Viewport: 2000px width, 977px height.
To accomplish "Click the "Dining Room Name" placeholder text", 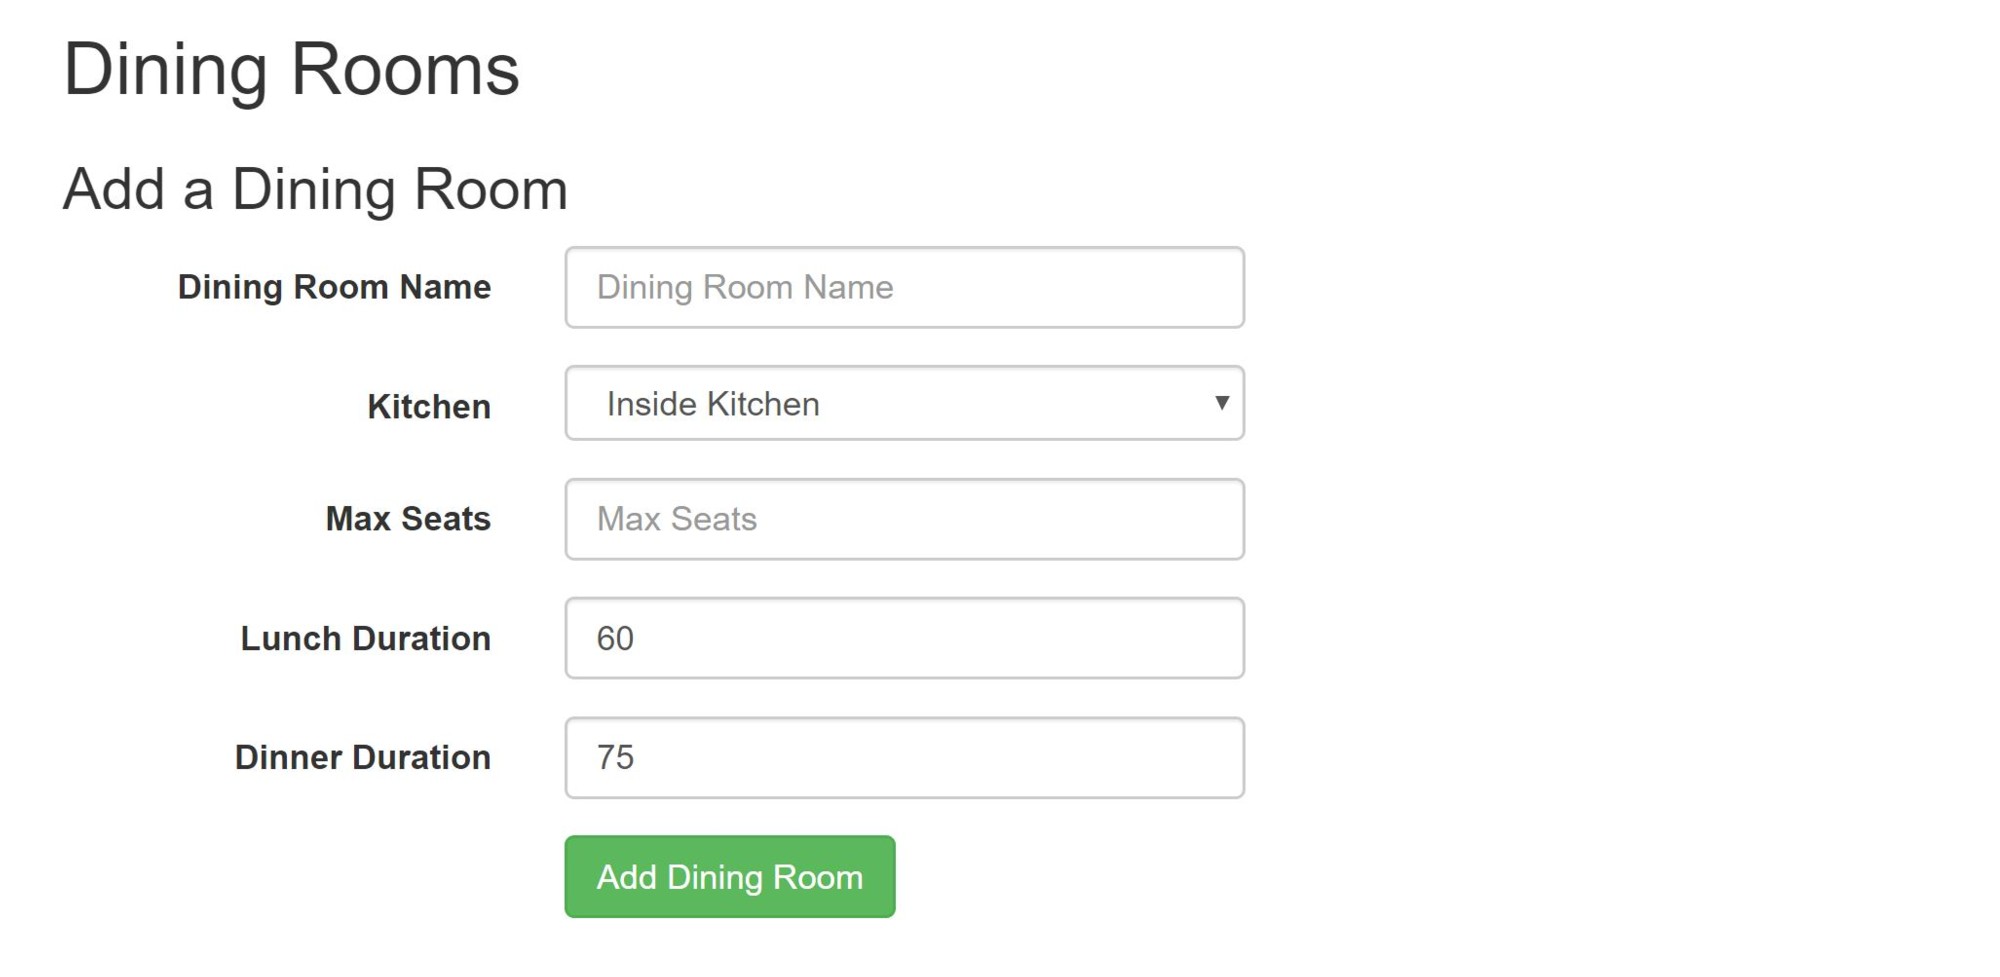I will pos(745,288).
